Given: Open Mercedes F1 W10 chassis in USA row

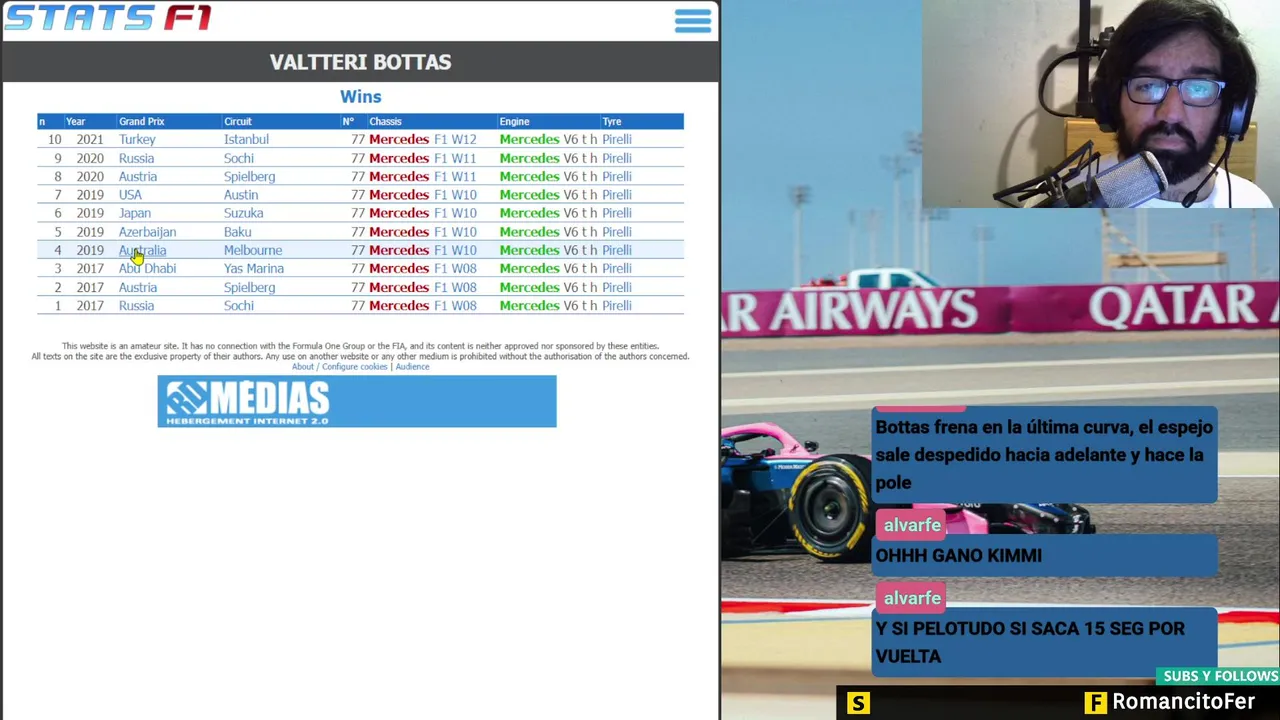Looking at the screenshot, I should click(x=423, y=195).
